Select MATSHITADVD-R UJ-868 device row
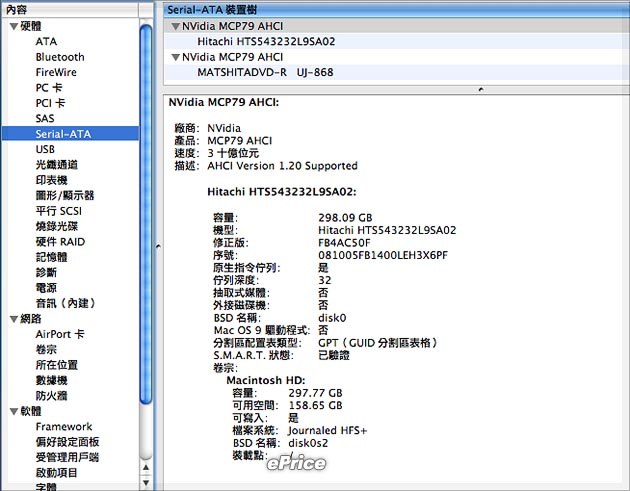This screenshot has height=491, width=630. click(397, 73)
